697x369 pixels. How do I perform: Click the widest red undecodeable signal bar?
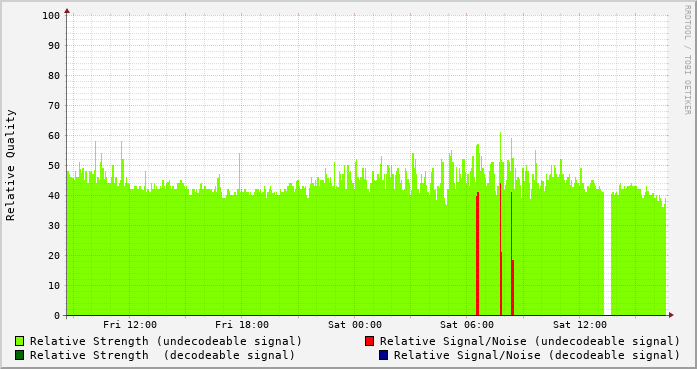477,254
